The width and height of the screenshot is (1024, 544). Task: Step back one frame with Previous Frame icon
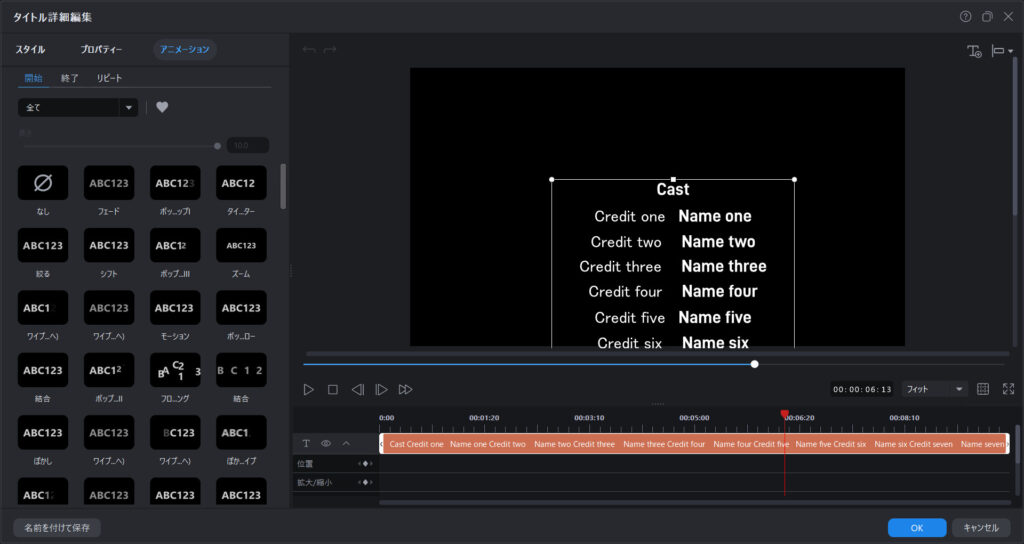pos(357,389)
